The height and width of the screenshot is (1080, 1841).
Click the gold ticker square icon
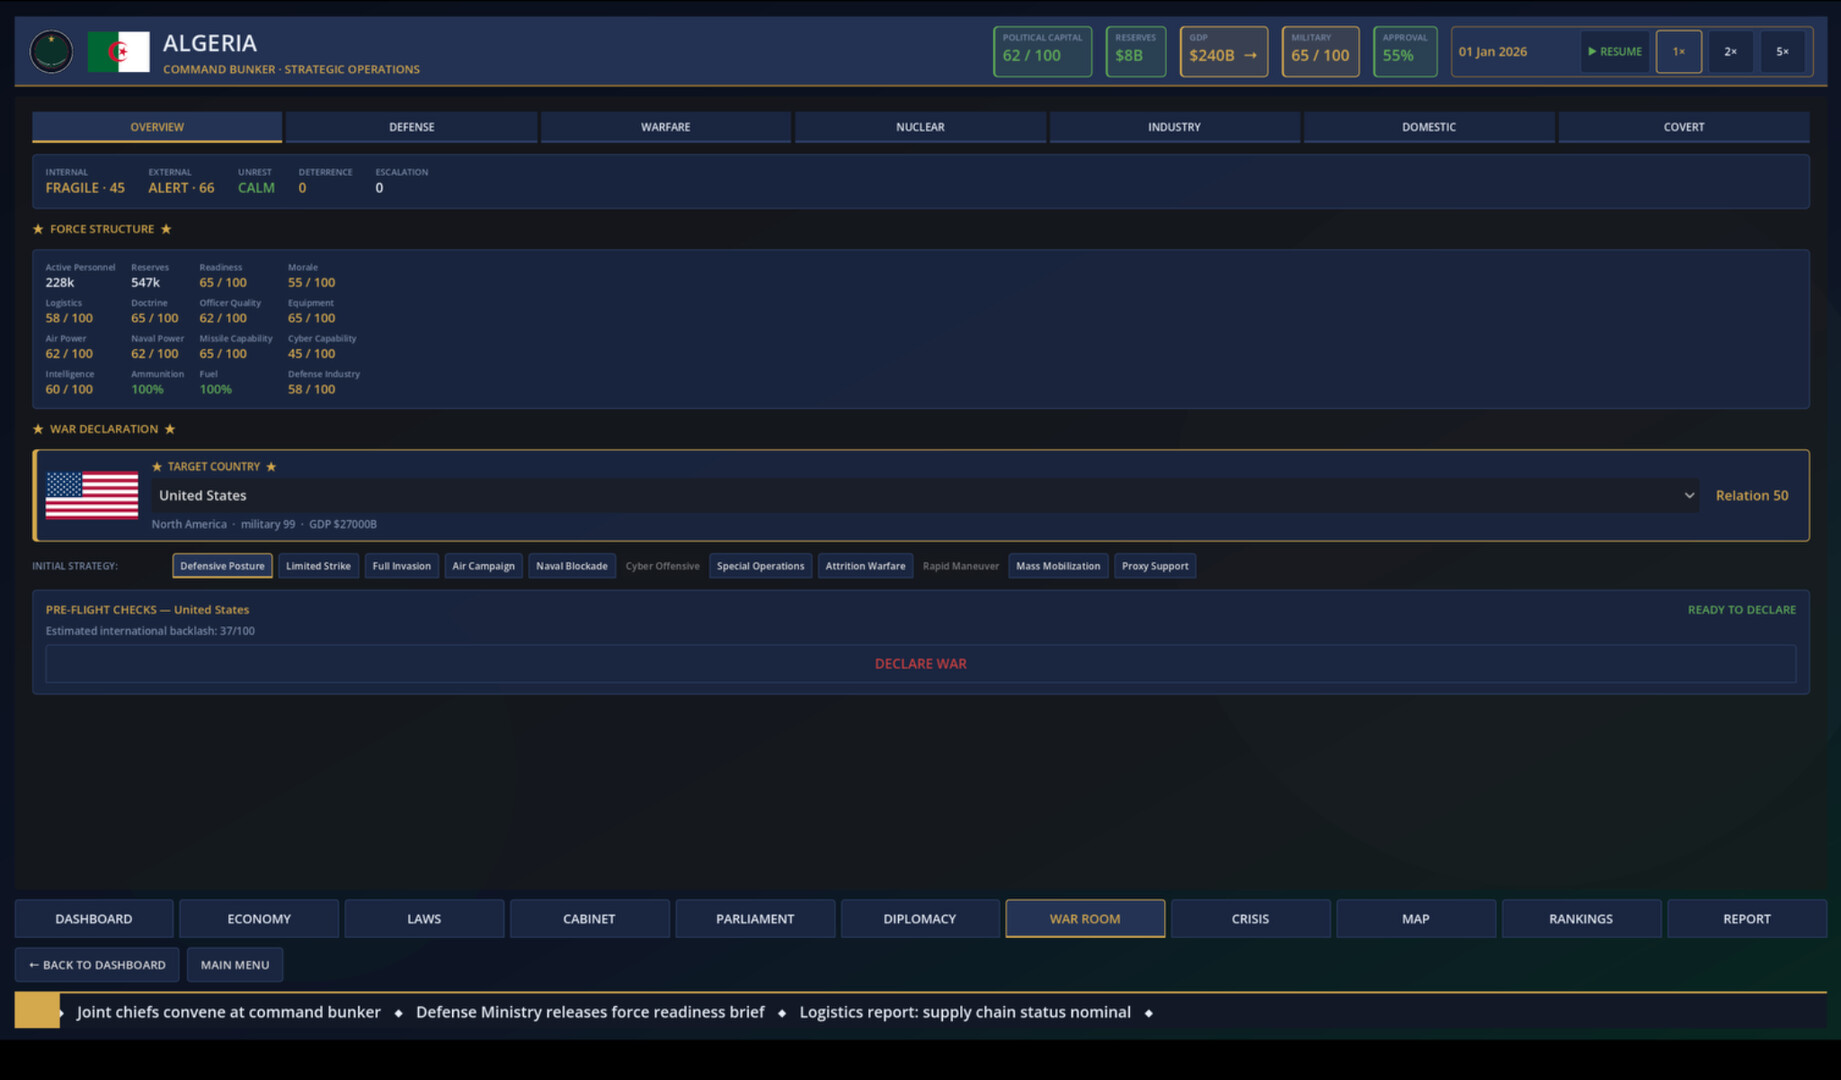37,1011
